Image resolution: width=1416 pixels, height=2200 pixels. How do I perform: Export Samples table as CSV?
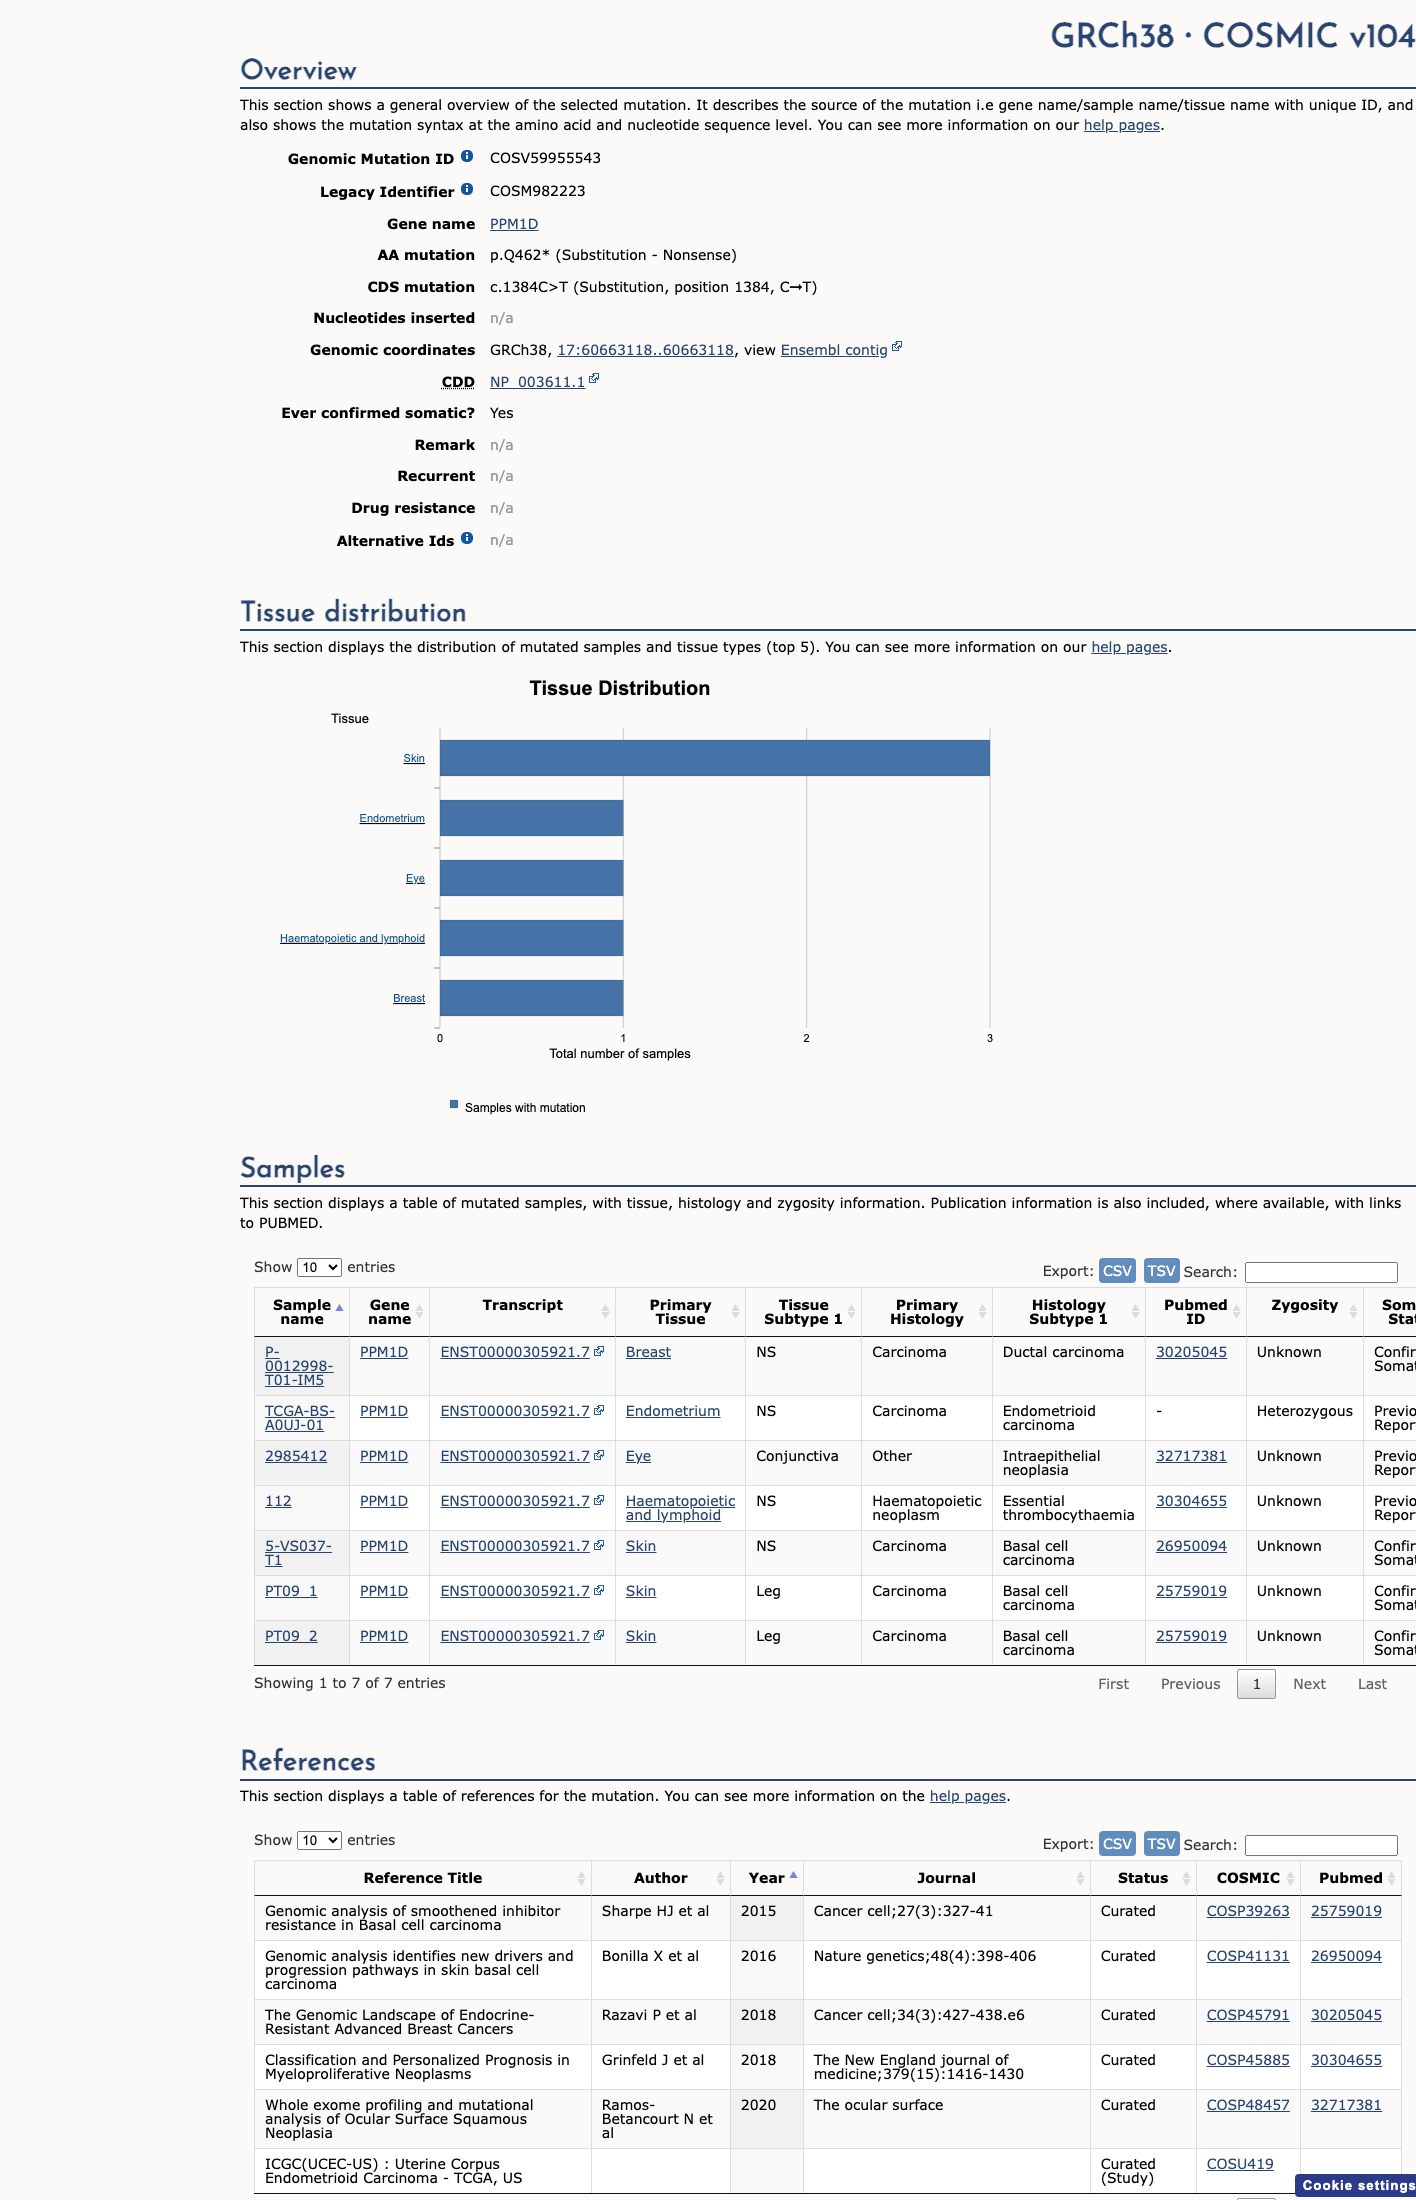tap(1117, 1270)
